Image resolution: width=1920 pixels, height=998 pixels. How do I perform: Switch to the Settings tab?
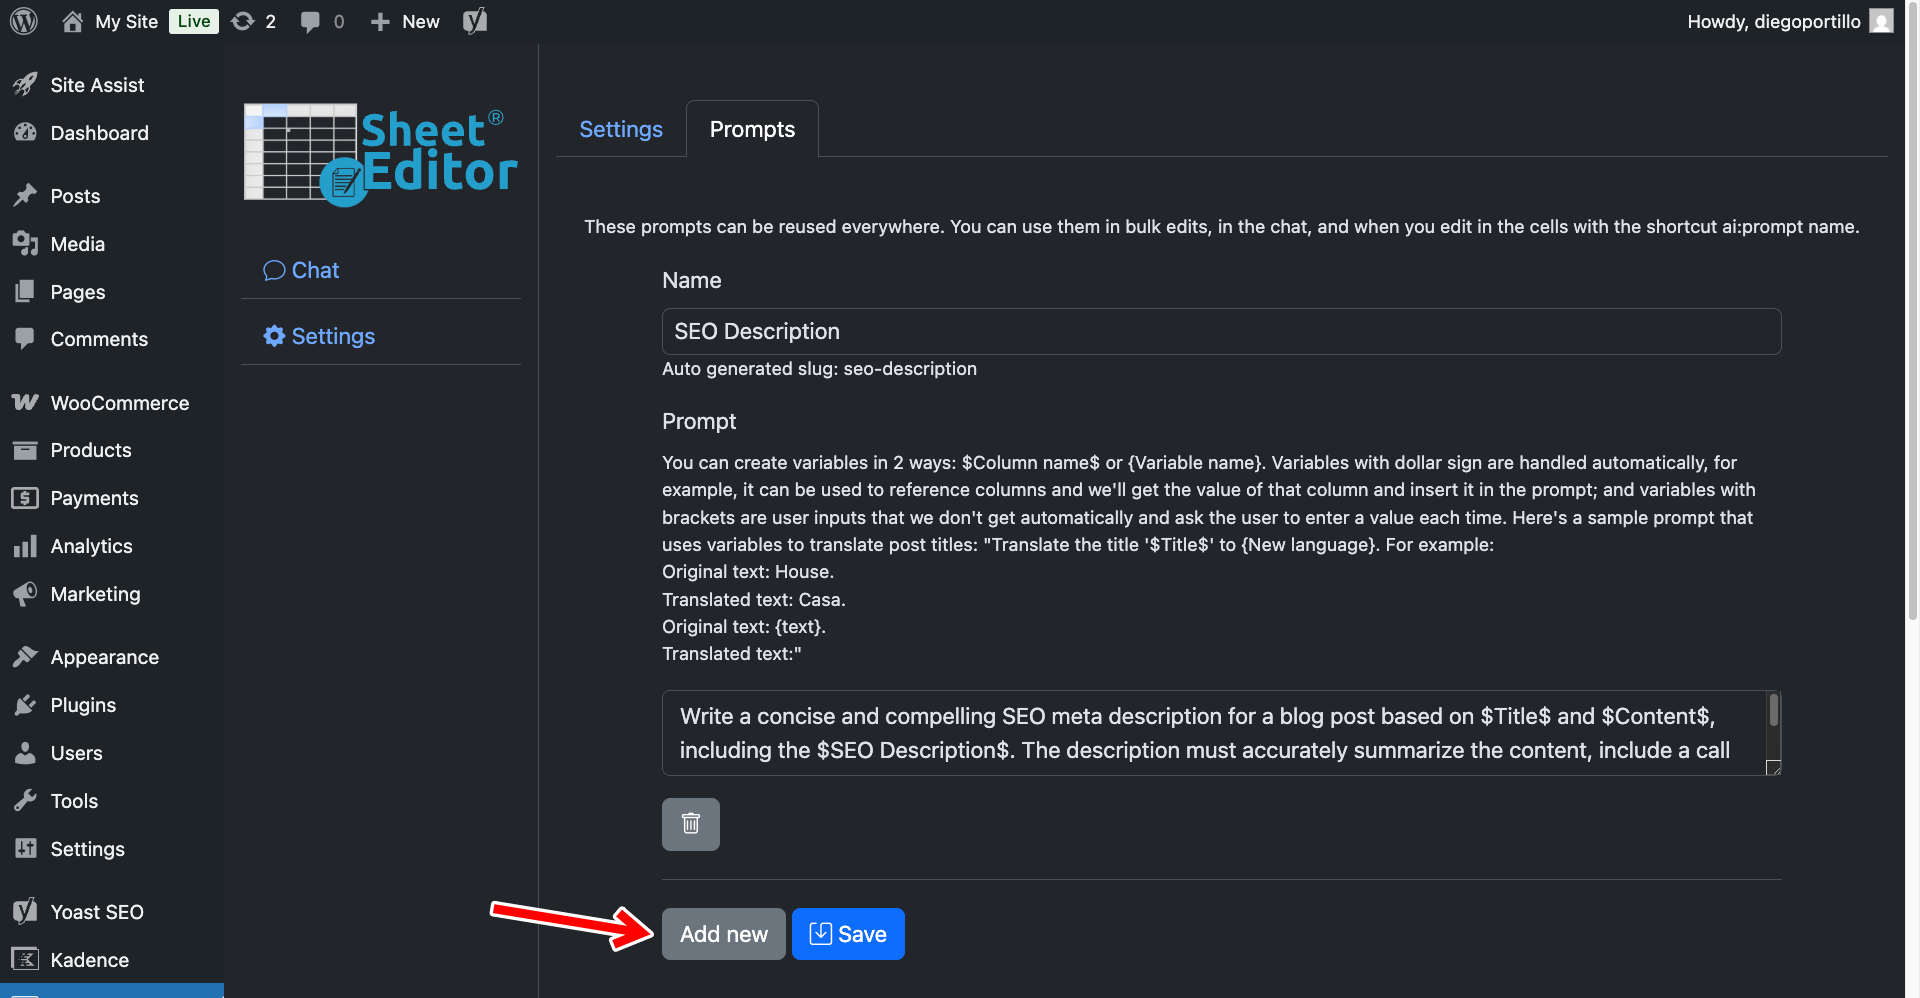point(620,129)
